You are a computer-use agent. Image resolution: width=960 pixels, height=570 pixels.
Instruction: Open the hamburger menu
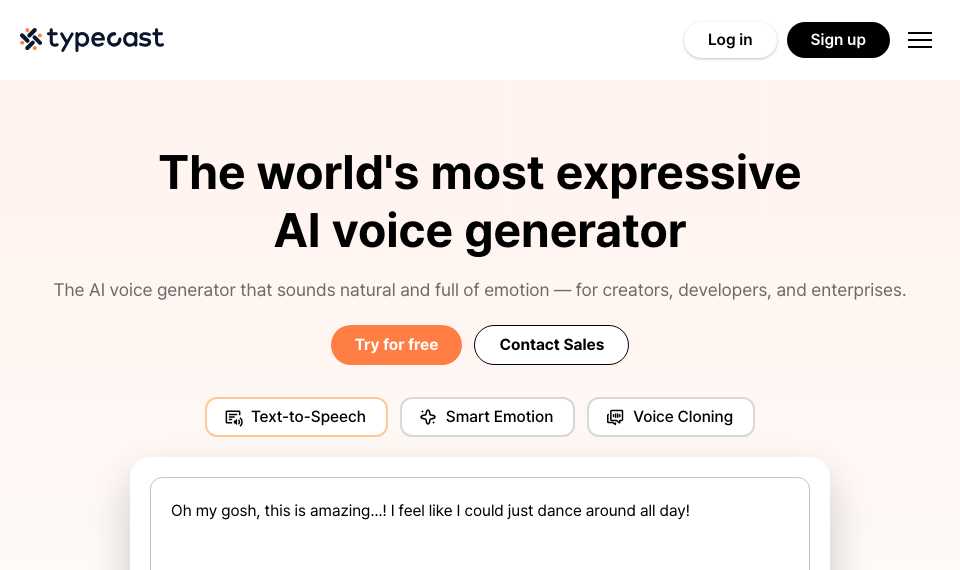tap(920, 40)
